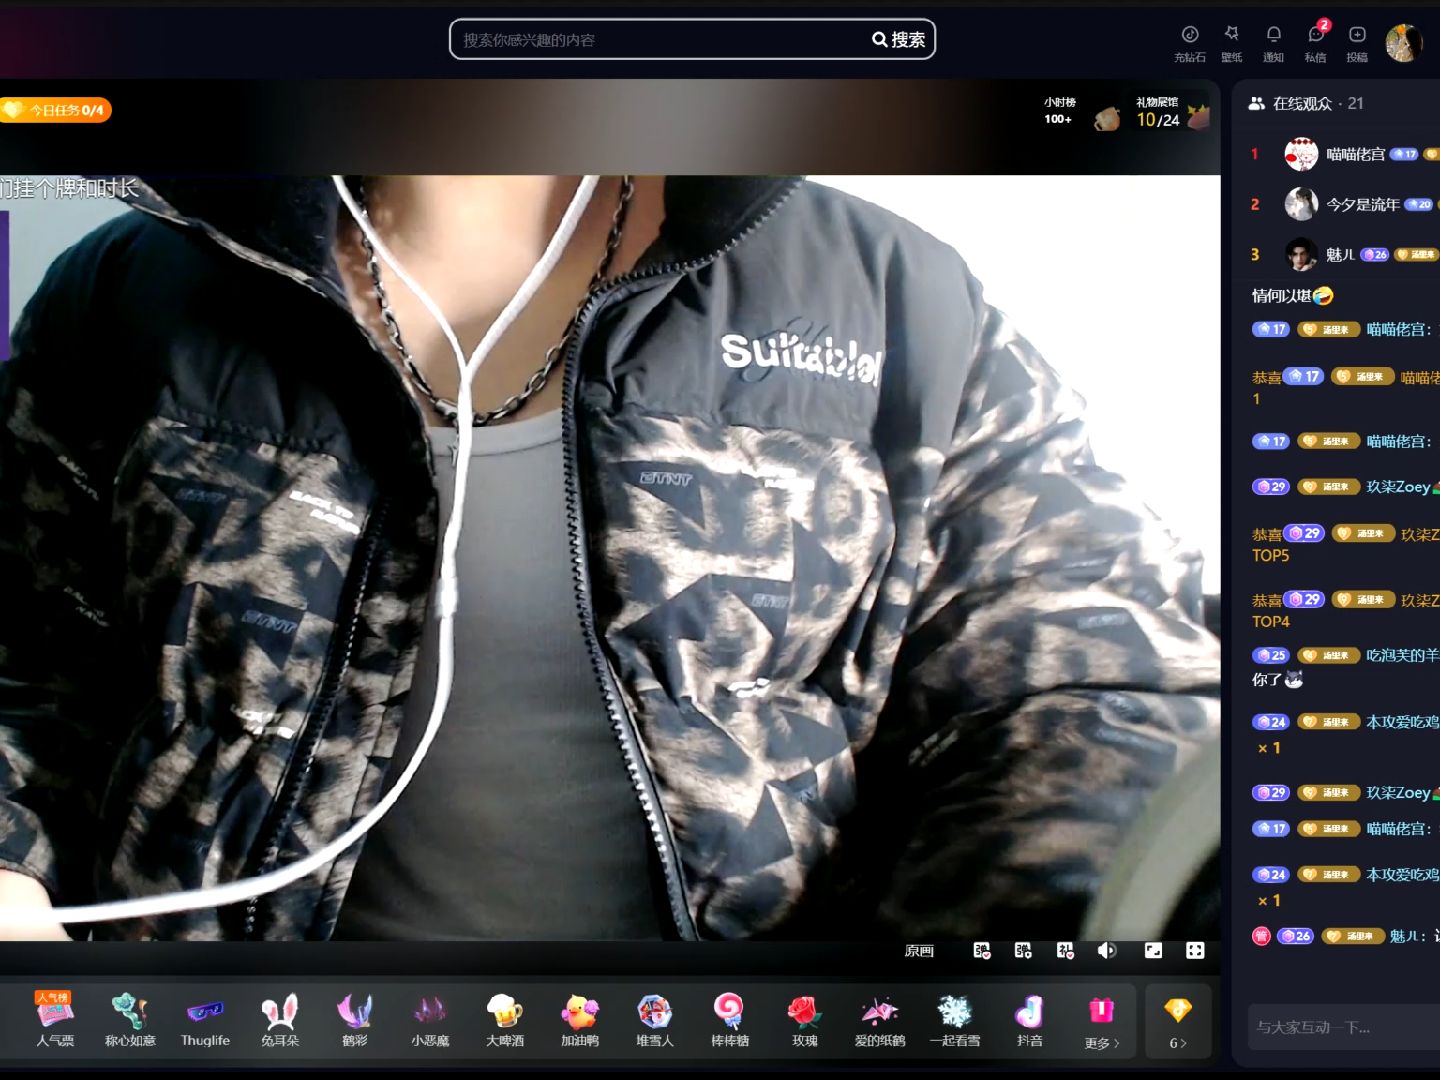The image size is (1440, 1080).
Task: Click the 情何以堪 chat message
Action: (x=1292, y=295)
